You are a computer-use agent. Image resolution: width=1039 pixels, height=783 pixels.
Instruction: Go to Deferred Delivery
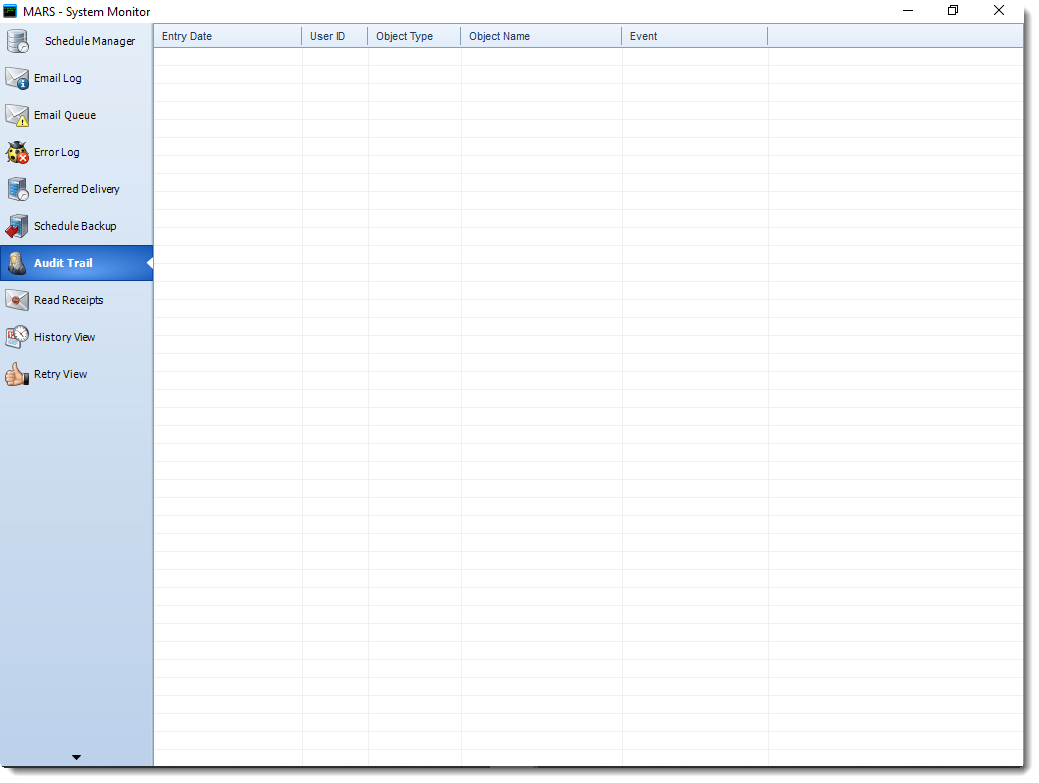(x=77, y=189)
